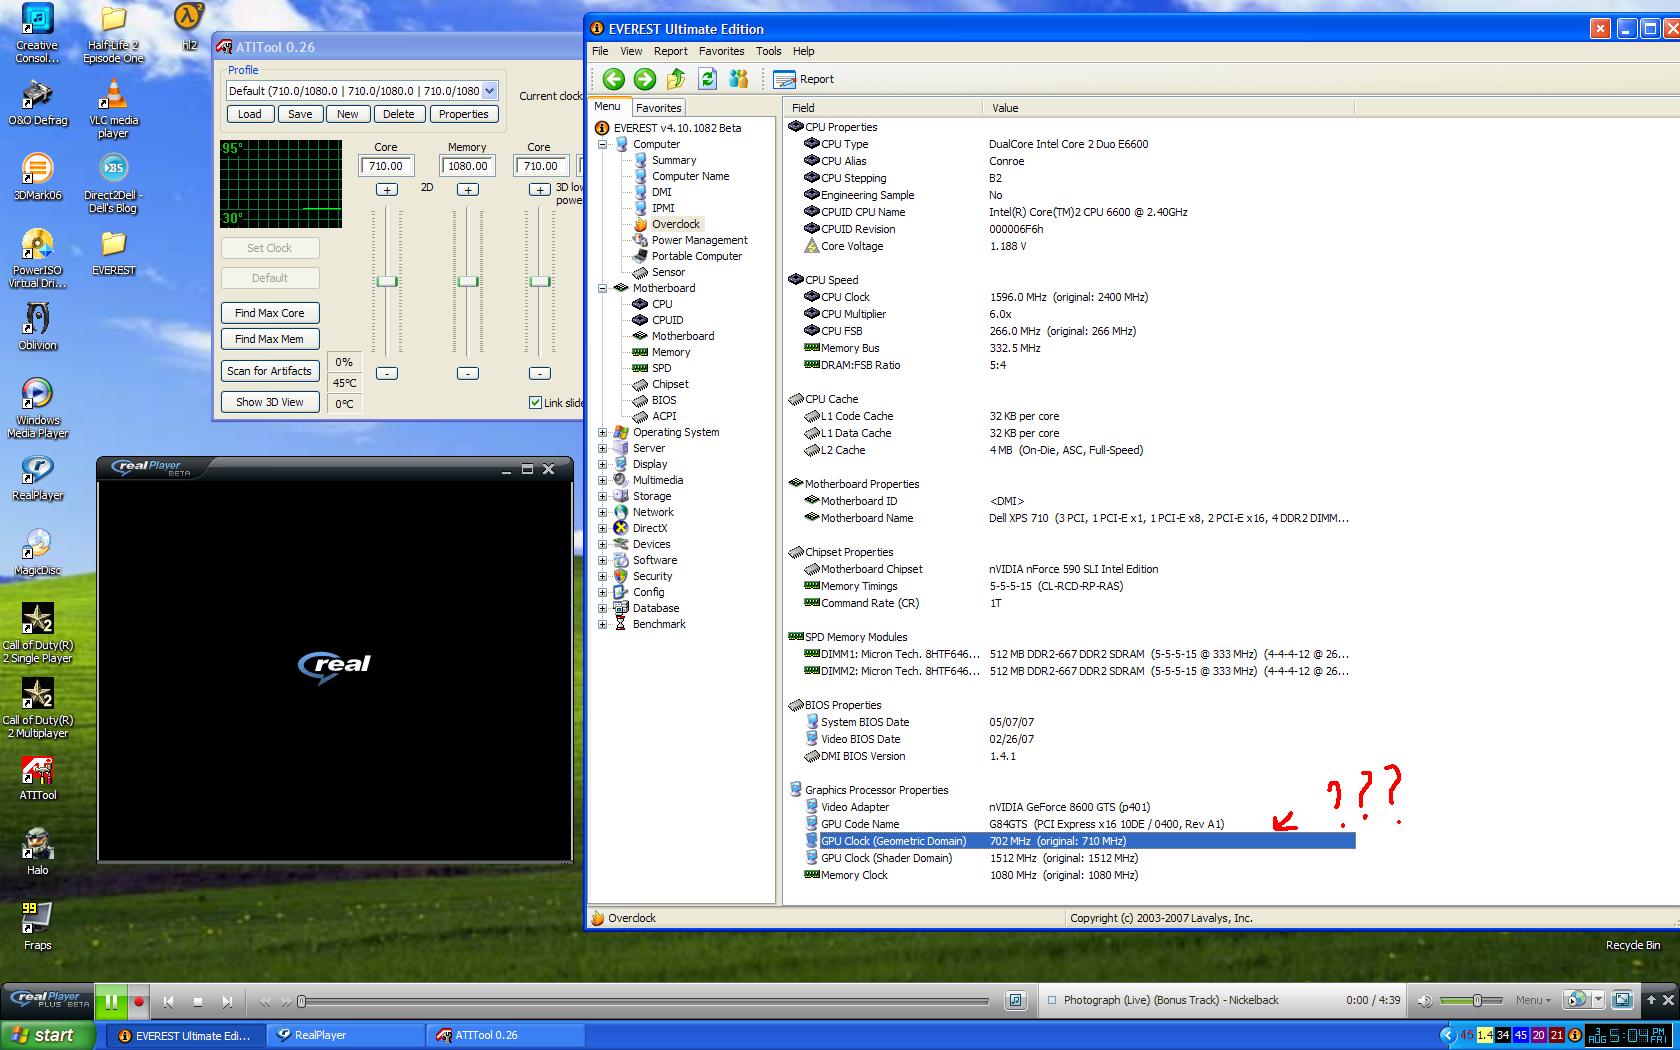Launch Halo desktop icon
Image resolution: width=1680 pixels, height=1050 pixels.
point(37,853)
